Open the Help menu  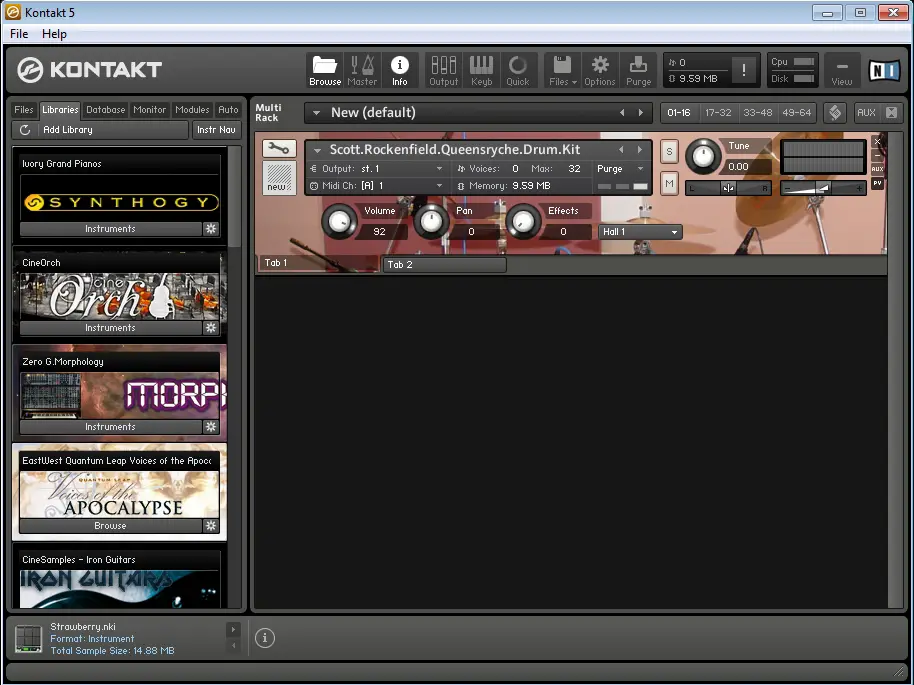click(x=54, y=34)
